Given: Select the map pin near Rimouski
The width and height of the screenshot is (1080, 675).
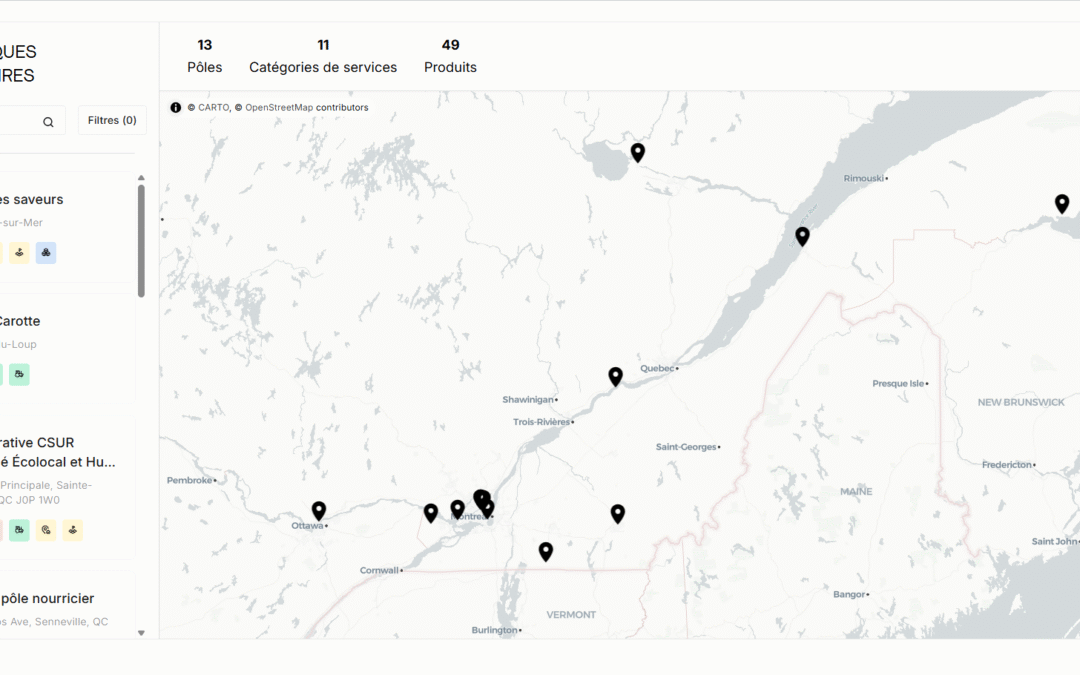Looking at the screenshot, I should pos(802,236).
